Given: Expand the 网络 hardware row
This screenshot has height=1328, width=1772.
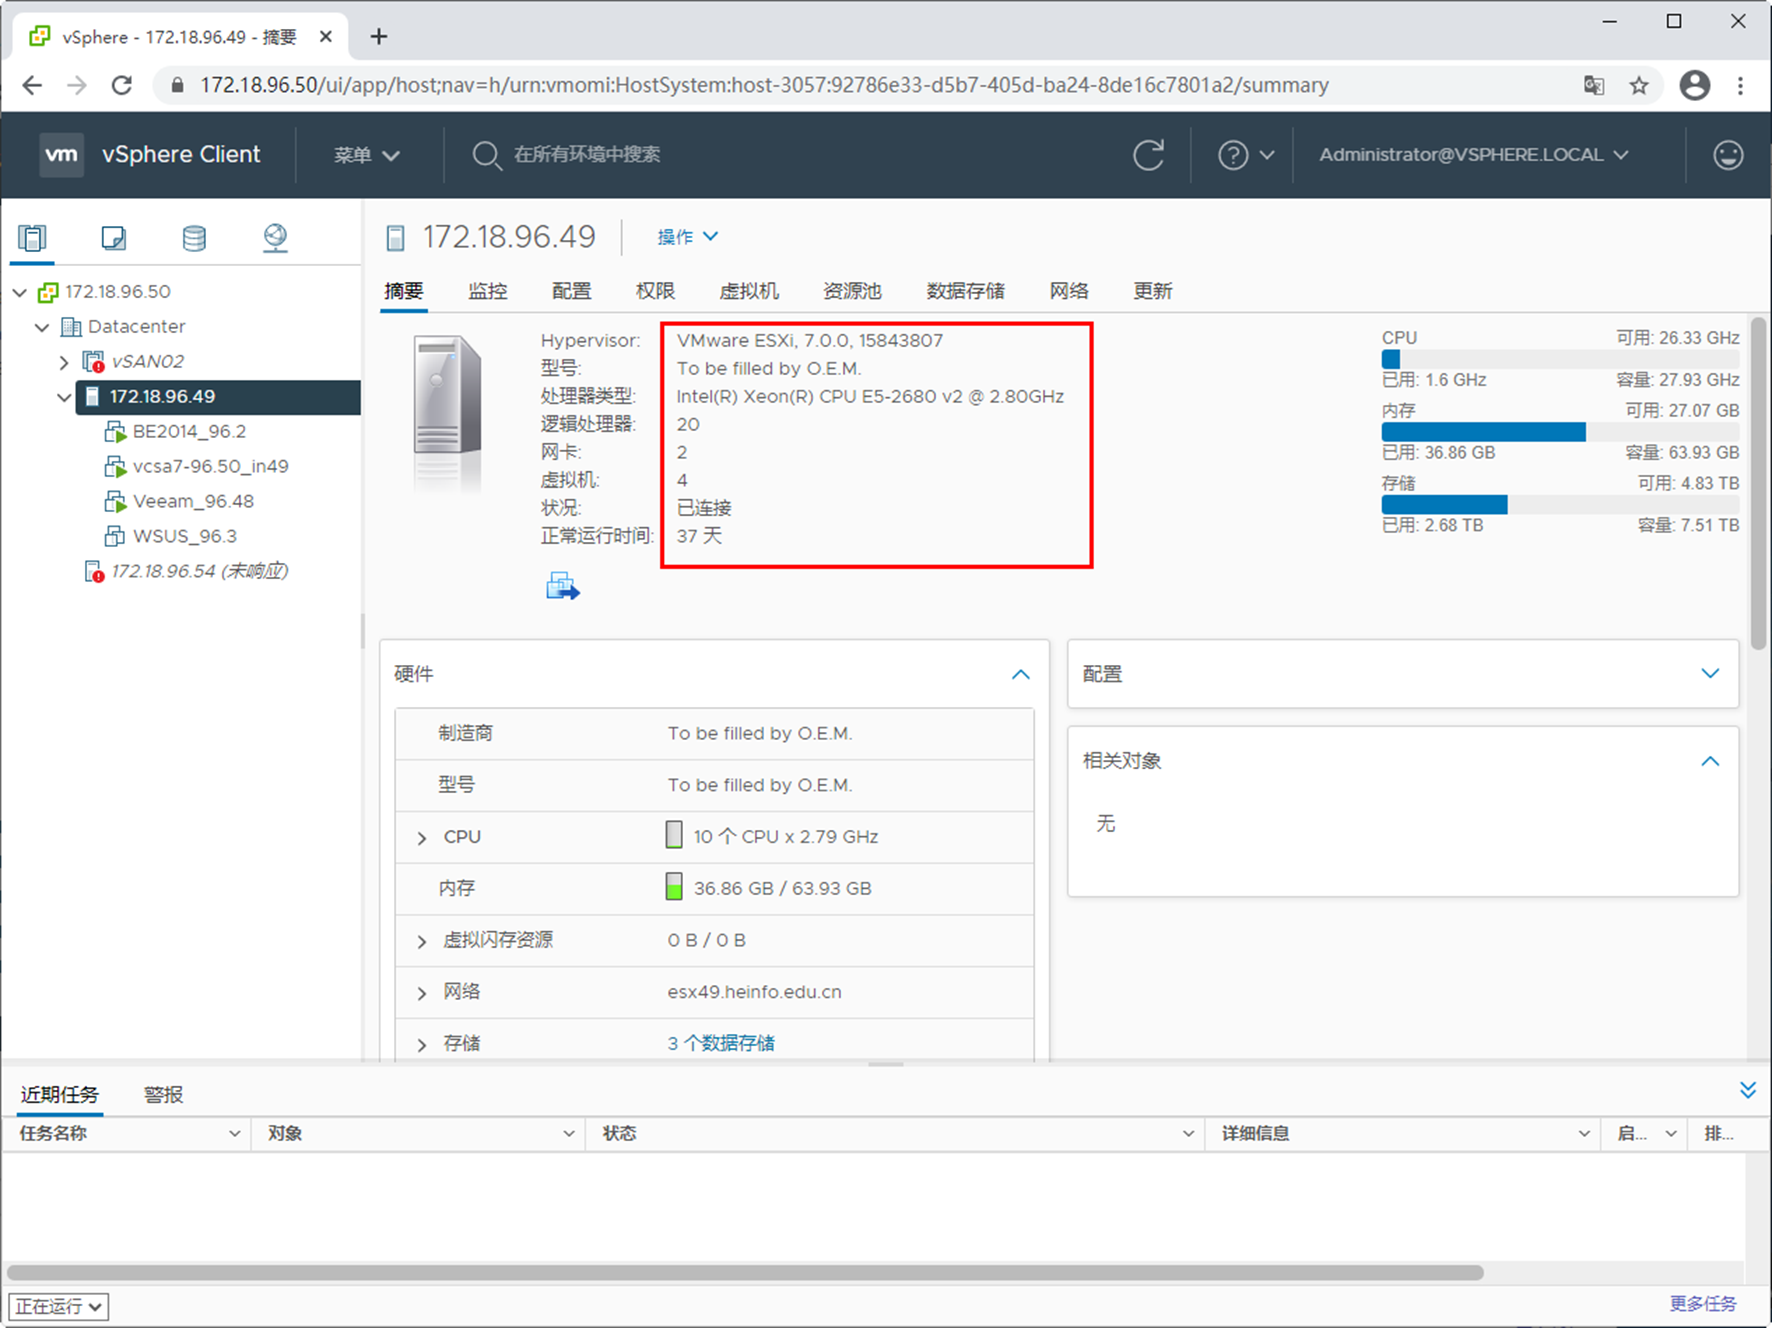Looking at the screenshot, I should pos(422,993).
